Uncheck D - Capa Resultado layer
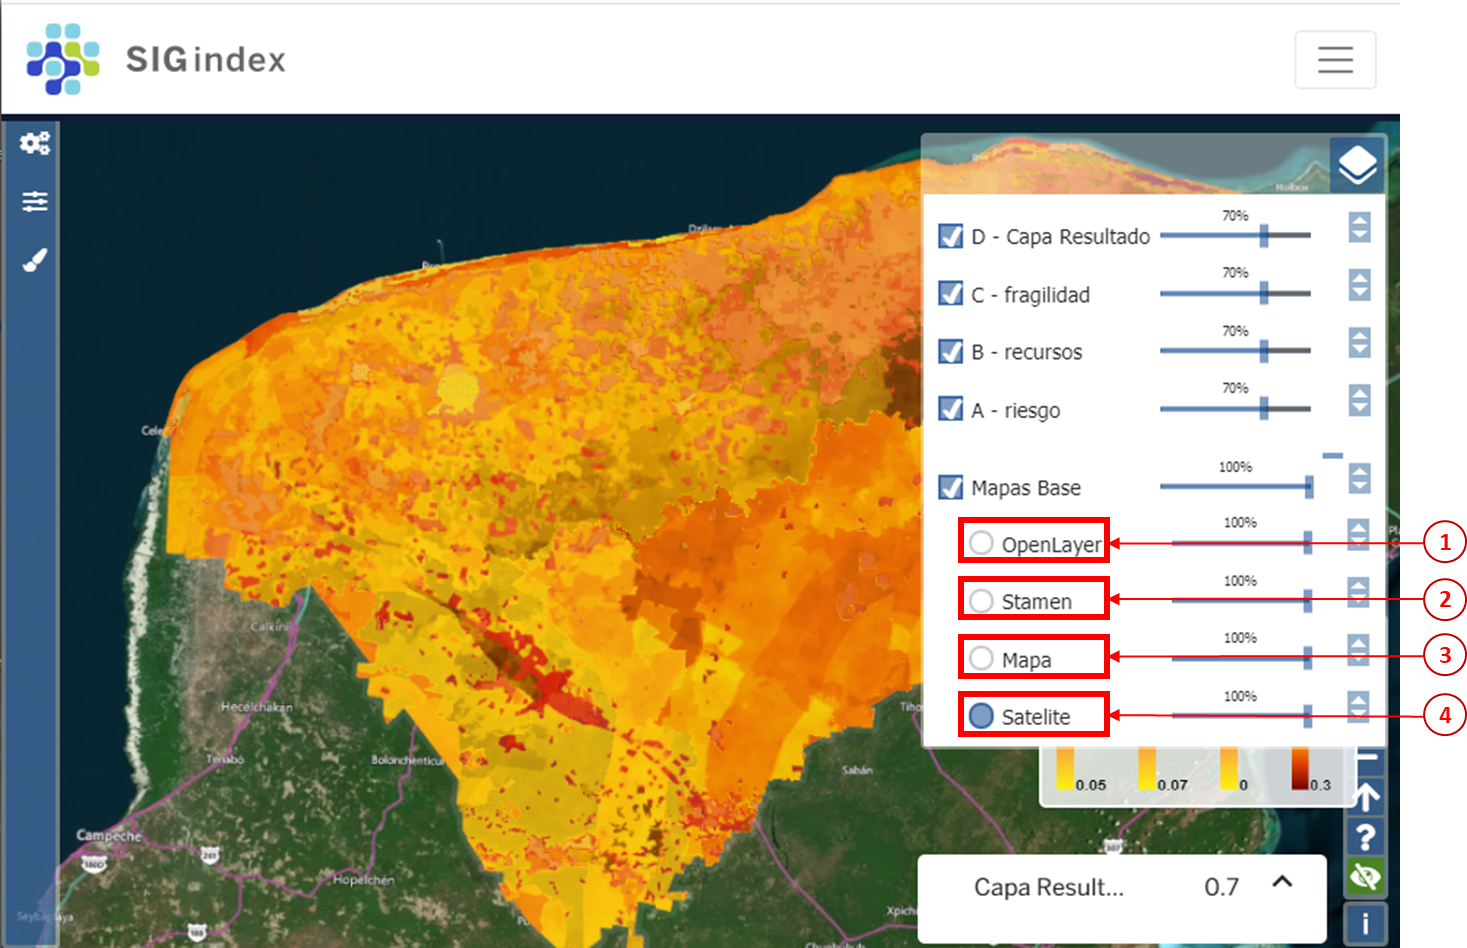The width and height of the screenshot is (1467, 948). tap(951, 236)
